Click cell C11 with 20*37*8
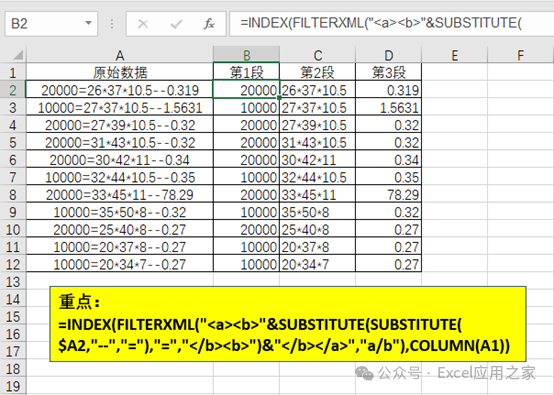554x395 pixels. [317, 247]
